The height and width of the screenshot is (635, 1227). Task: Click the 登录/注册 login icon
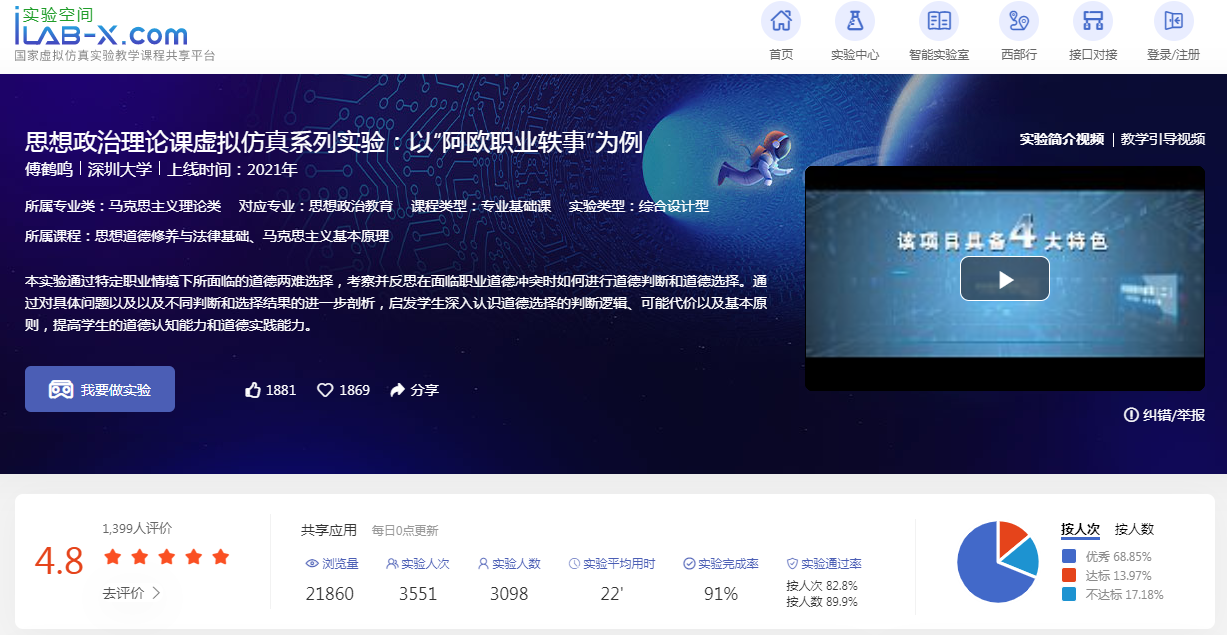point(1173,21)
